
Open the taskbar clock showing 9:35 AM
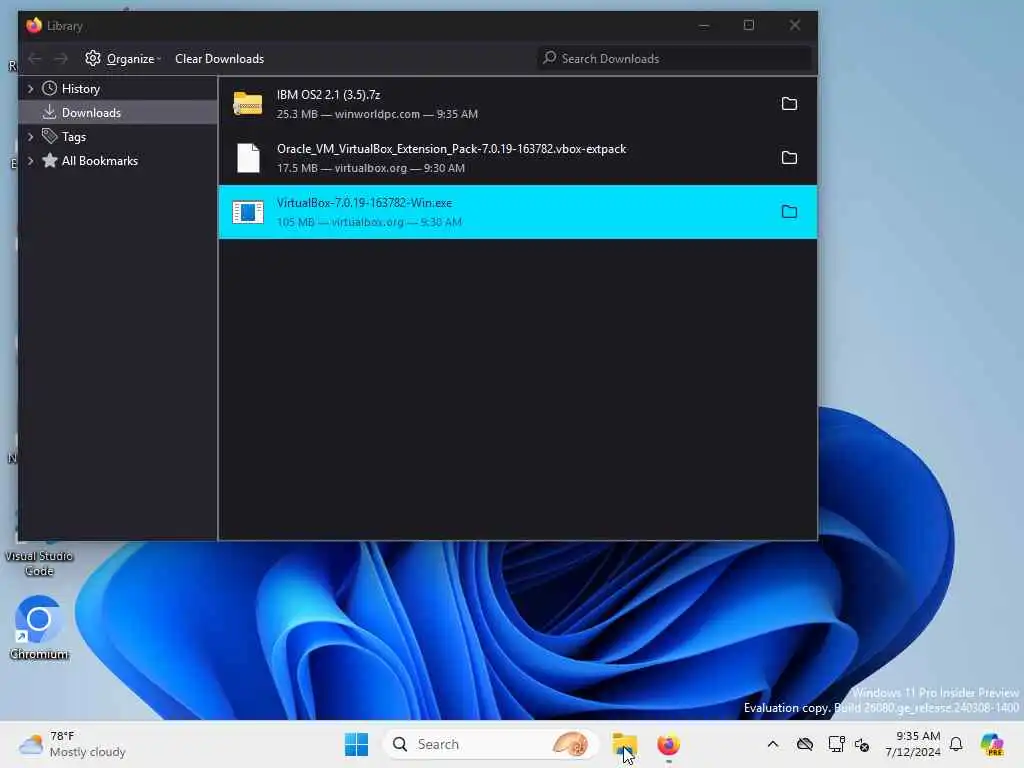coord(913,744)
